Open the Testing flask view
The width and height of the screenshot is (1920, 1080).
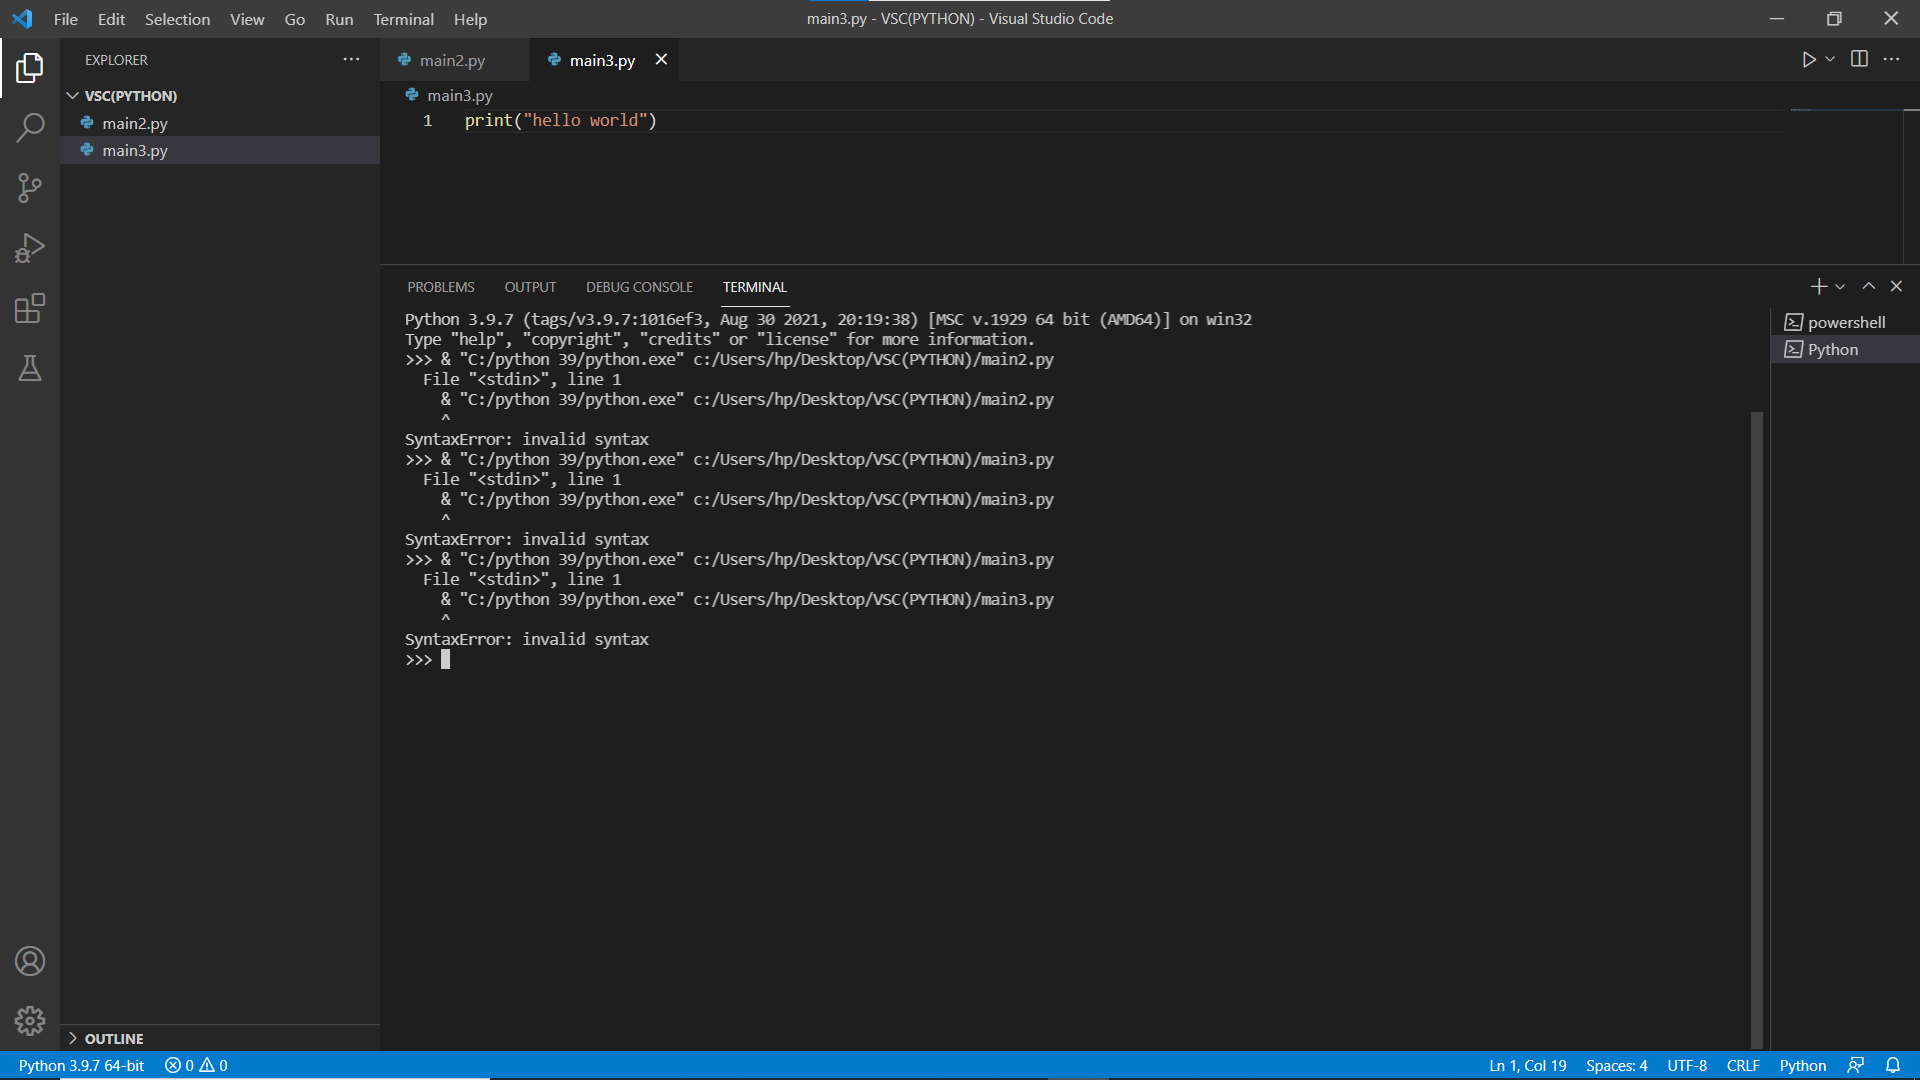(30, 368)
